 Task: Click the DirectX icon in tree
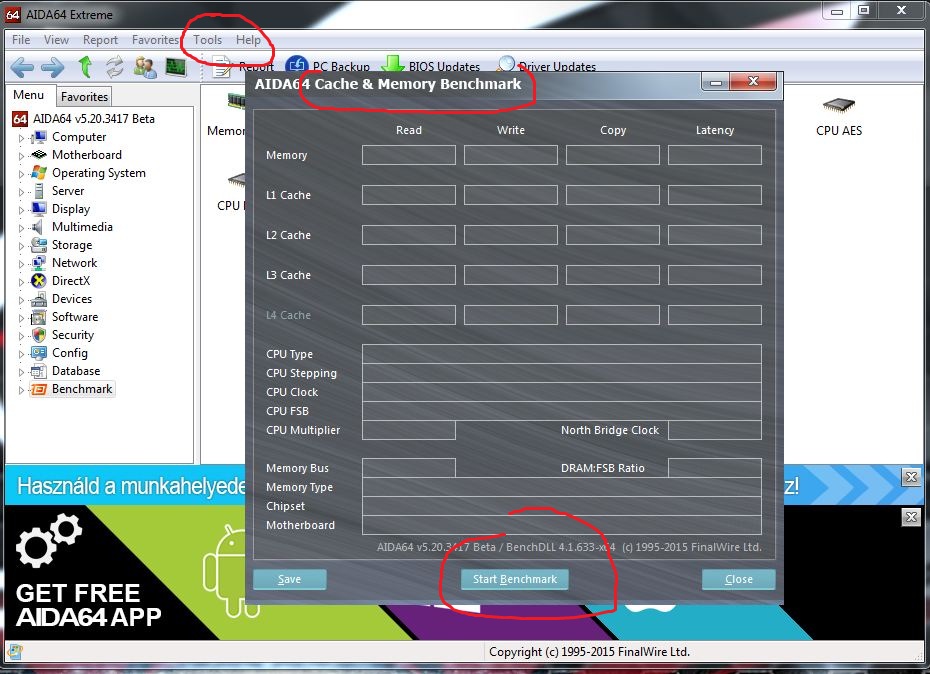(x=39, y=281)
